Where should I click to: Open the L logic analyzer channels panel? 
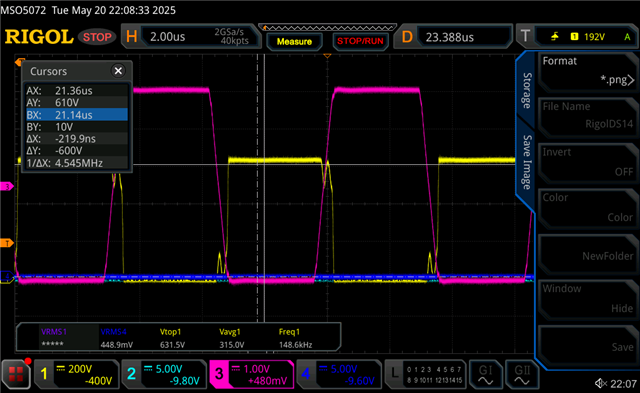click(426, 375)
